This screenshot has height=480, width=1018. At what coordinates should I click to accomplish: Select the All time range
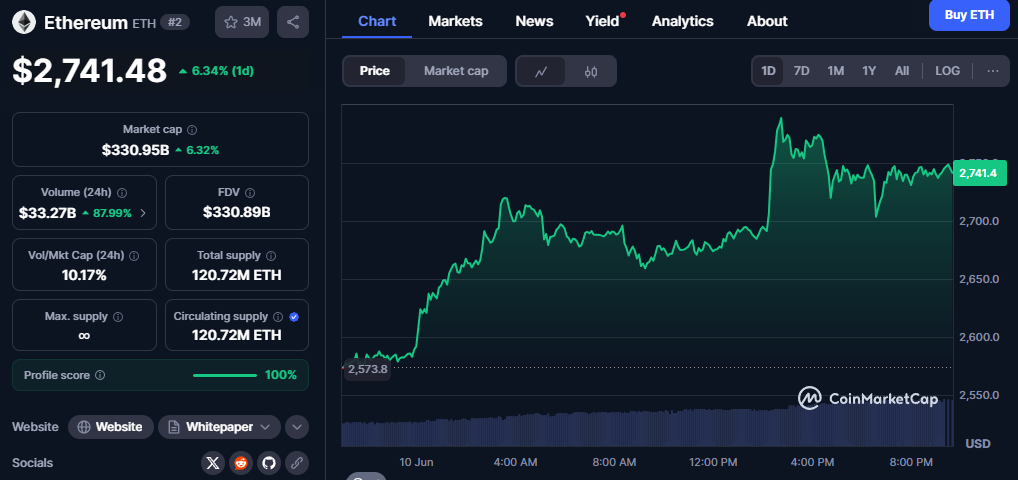click(x=902, y=71)
